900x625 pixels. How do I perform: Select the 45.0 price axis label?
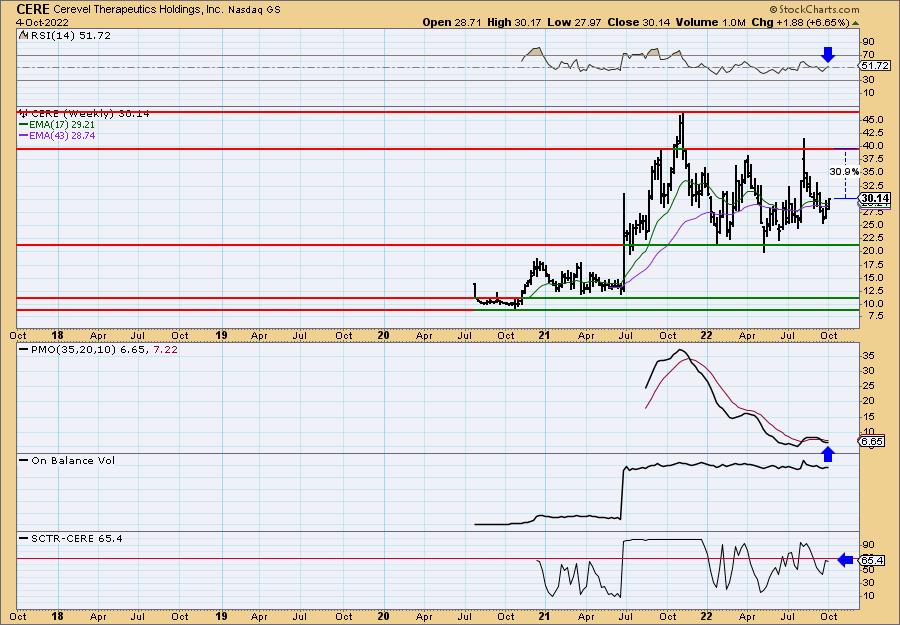[872, 119]
